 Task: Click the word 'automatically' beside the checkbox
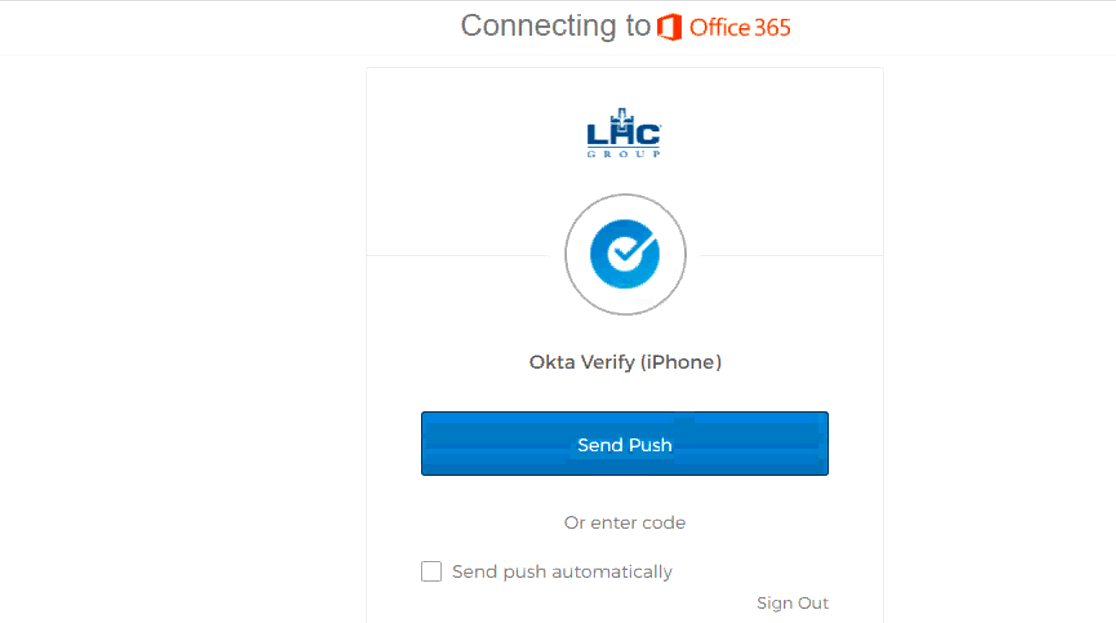612,572
